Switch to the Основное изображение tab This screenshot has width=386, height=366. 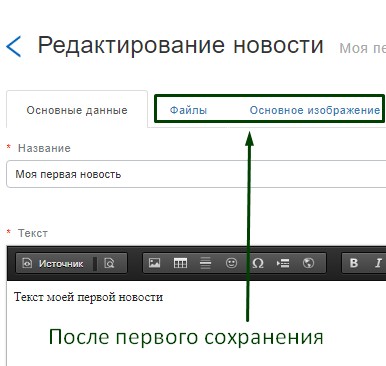point(315,110)
